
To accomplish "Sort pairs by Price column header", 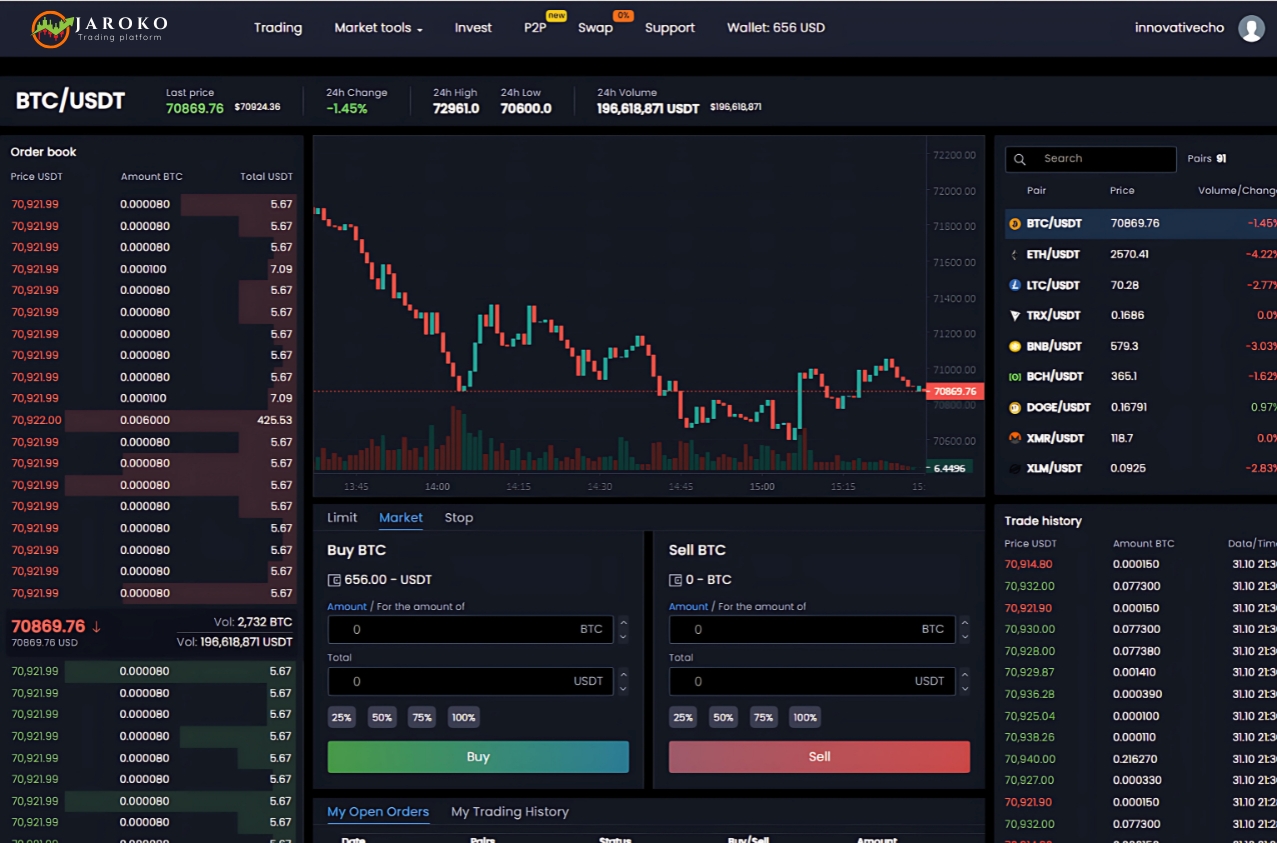I will tap(1122, 191).
